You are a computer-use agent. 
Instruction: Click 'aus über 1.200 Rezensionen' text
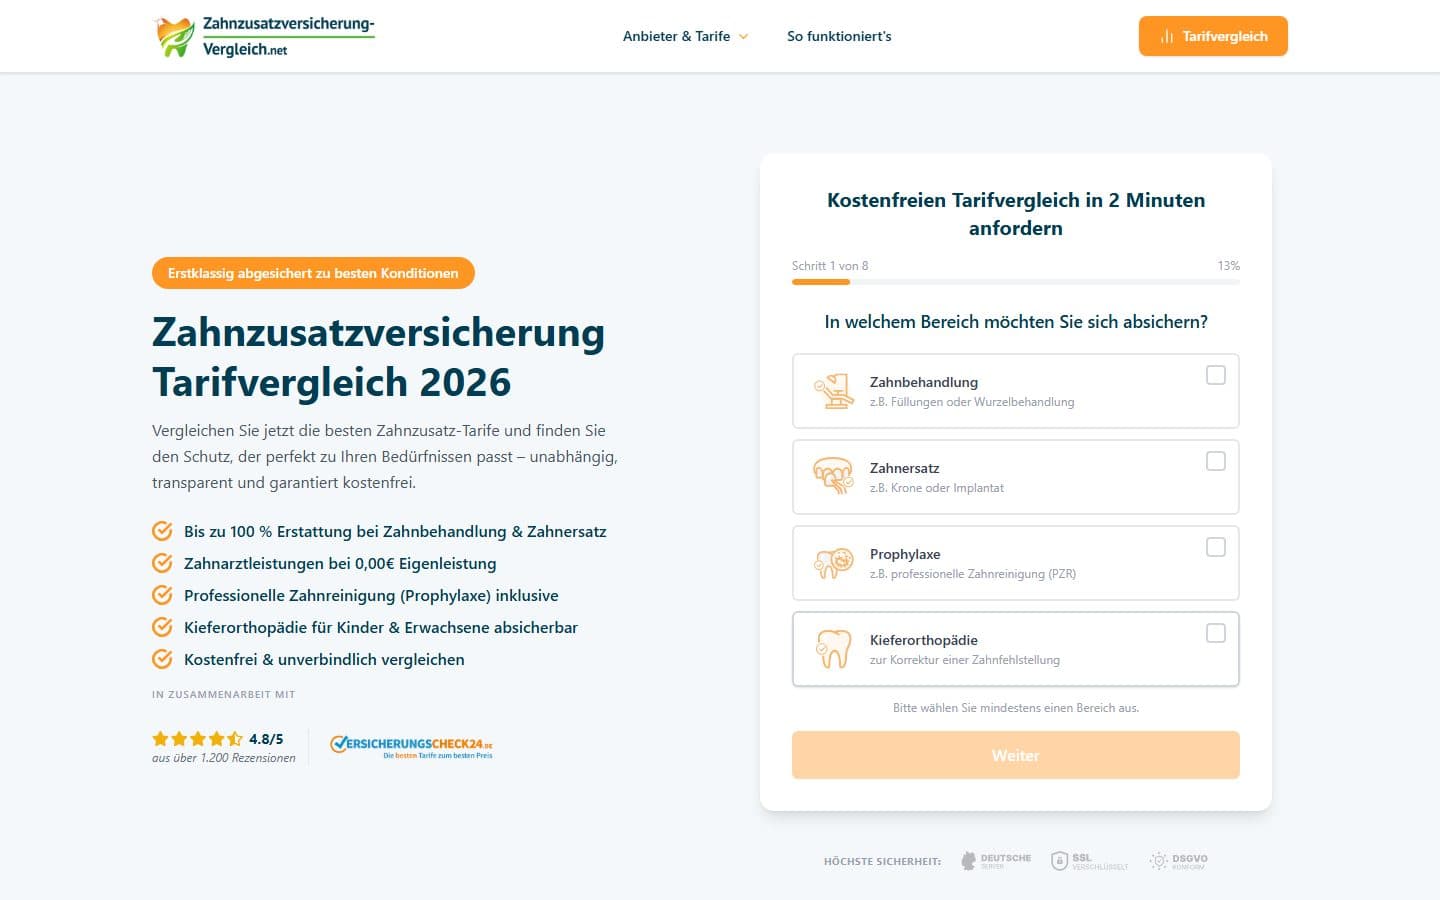(x=224, y=758)
